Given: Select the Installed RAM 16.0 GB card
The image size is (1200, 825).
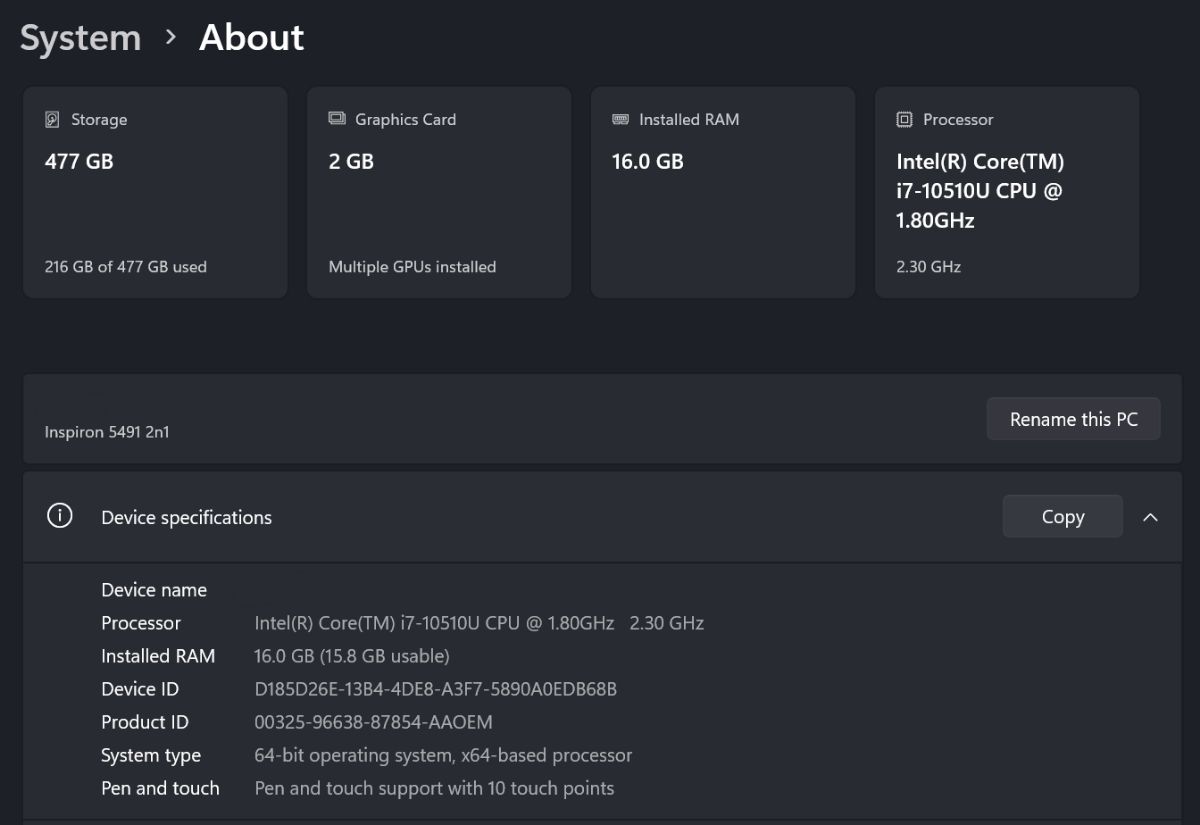Looking at the screenshot, I should [723, 192].
